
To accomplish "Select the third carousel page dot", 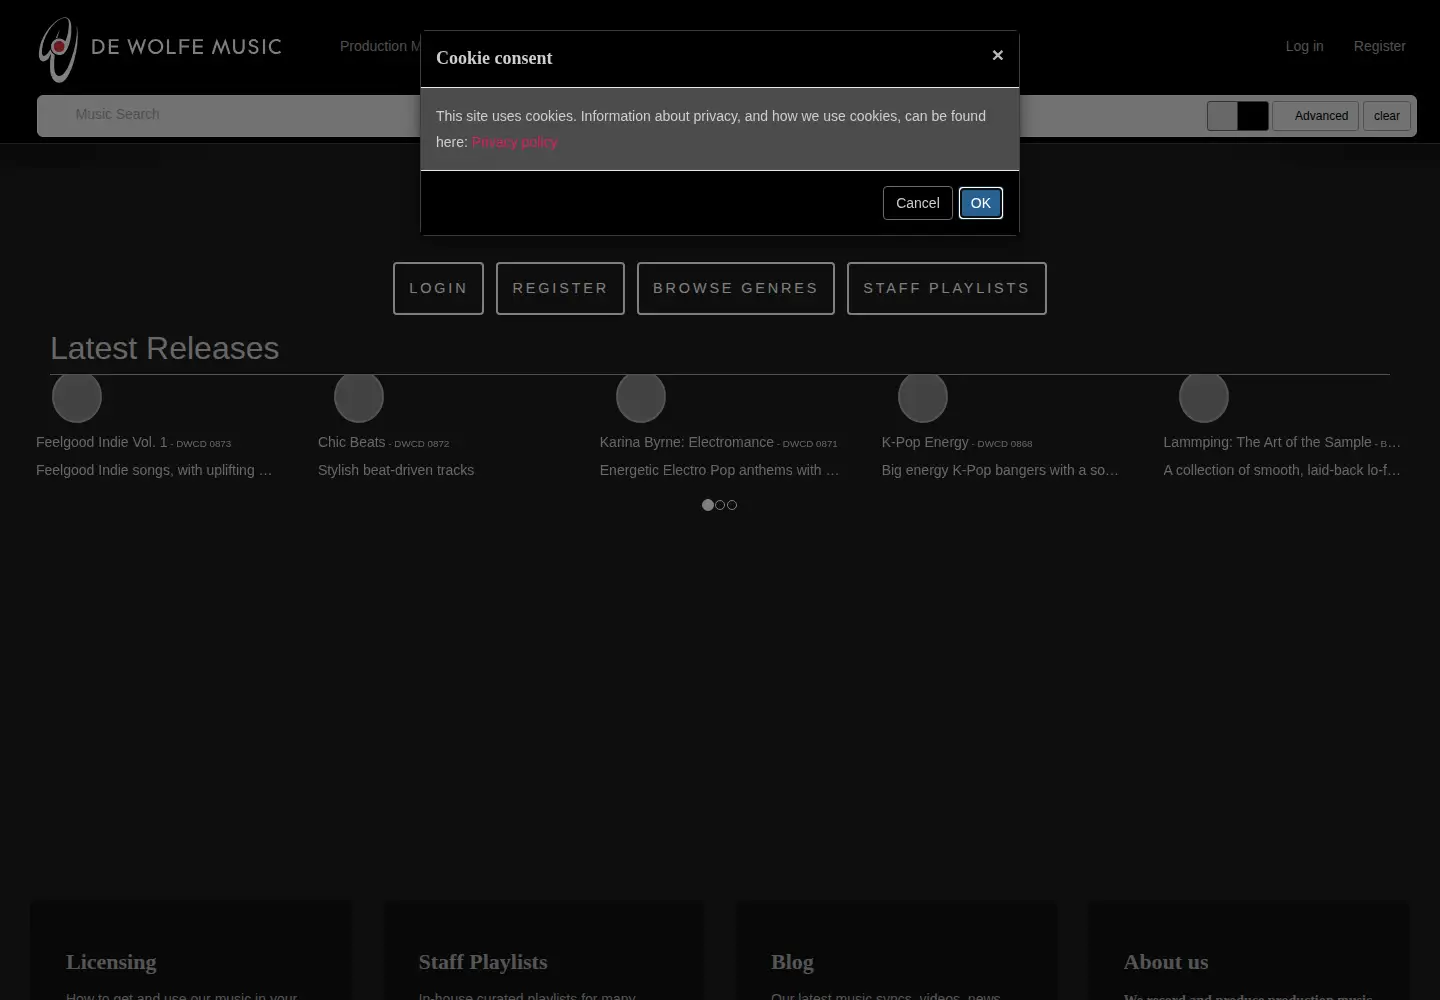I will tap(732, 505).
